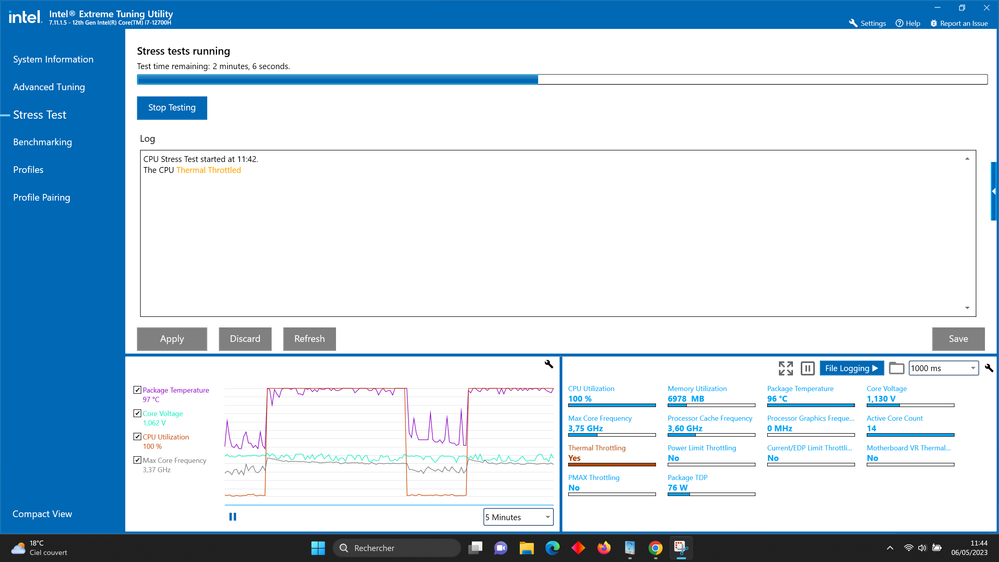Screen dimensions: 999x562
Task: Open Google Chrome from taskbar
Action: click(655, 548)
